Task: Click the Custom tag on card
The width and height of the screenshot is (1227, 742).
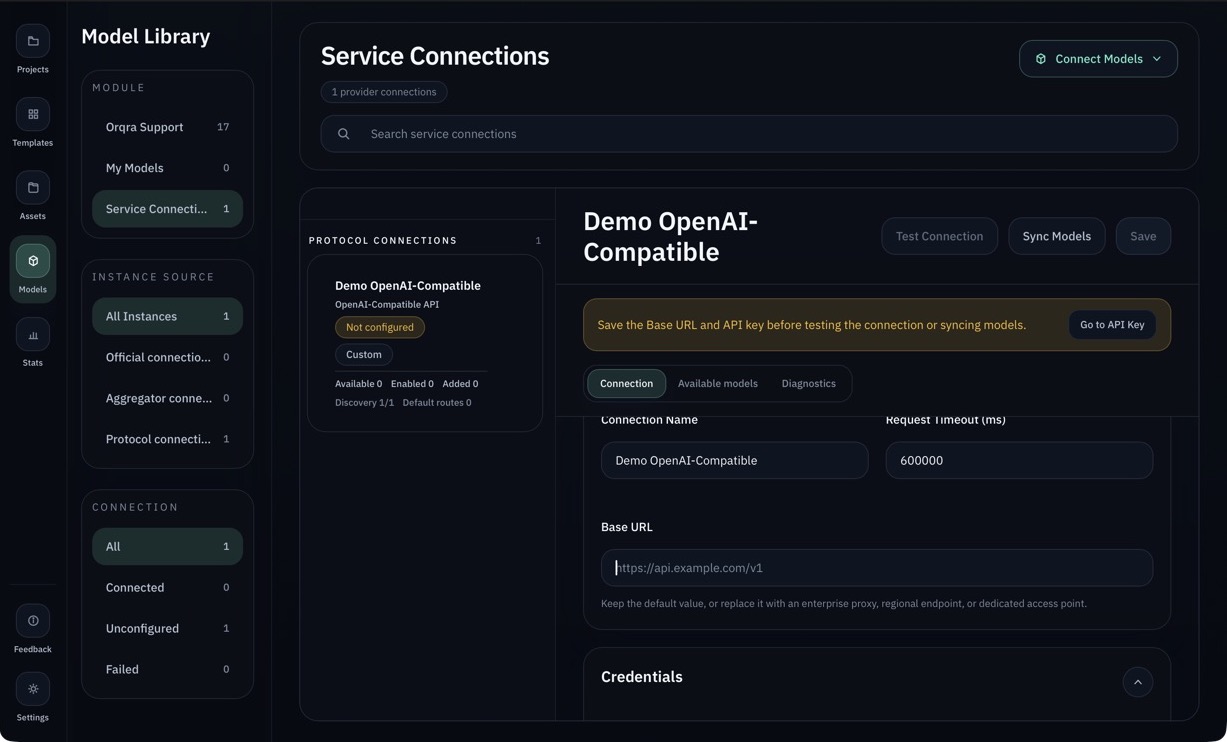Action: point(364,354)
